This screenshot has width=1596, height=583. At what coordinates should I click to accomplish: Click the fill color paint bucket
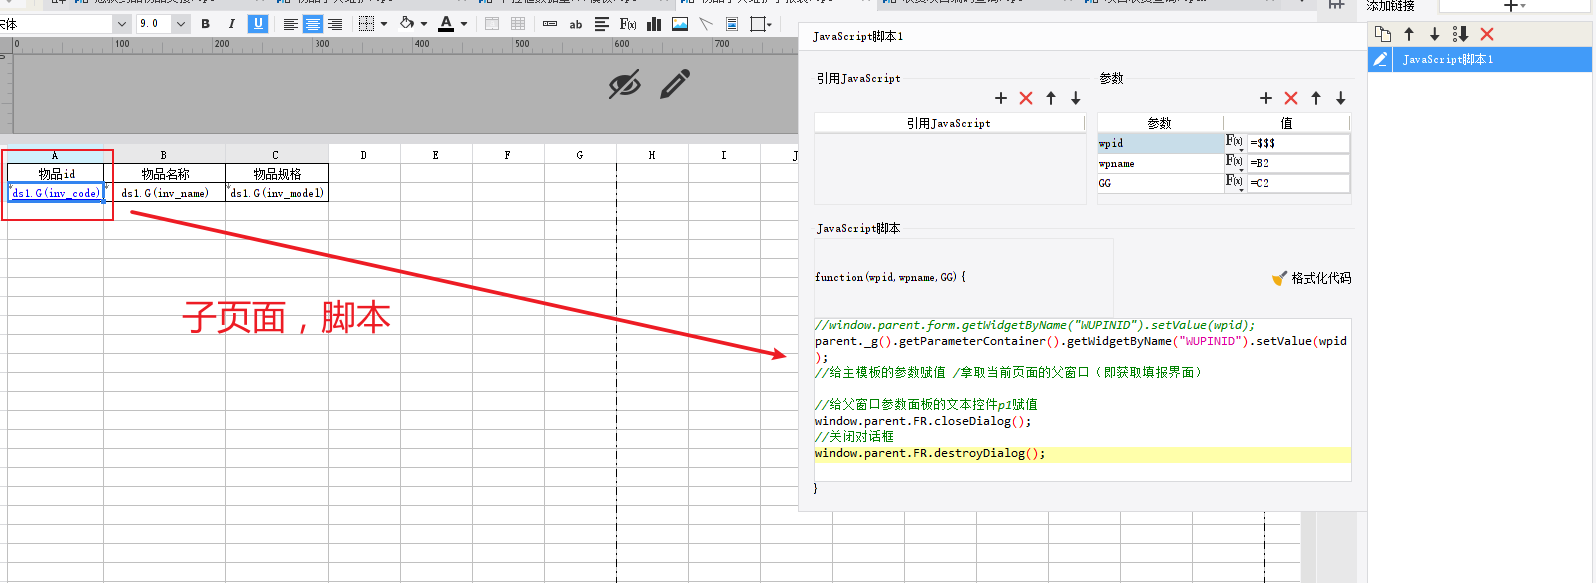tap(407, 24)
